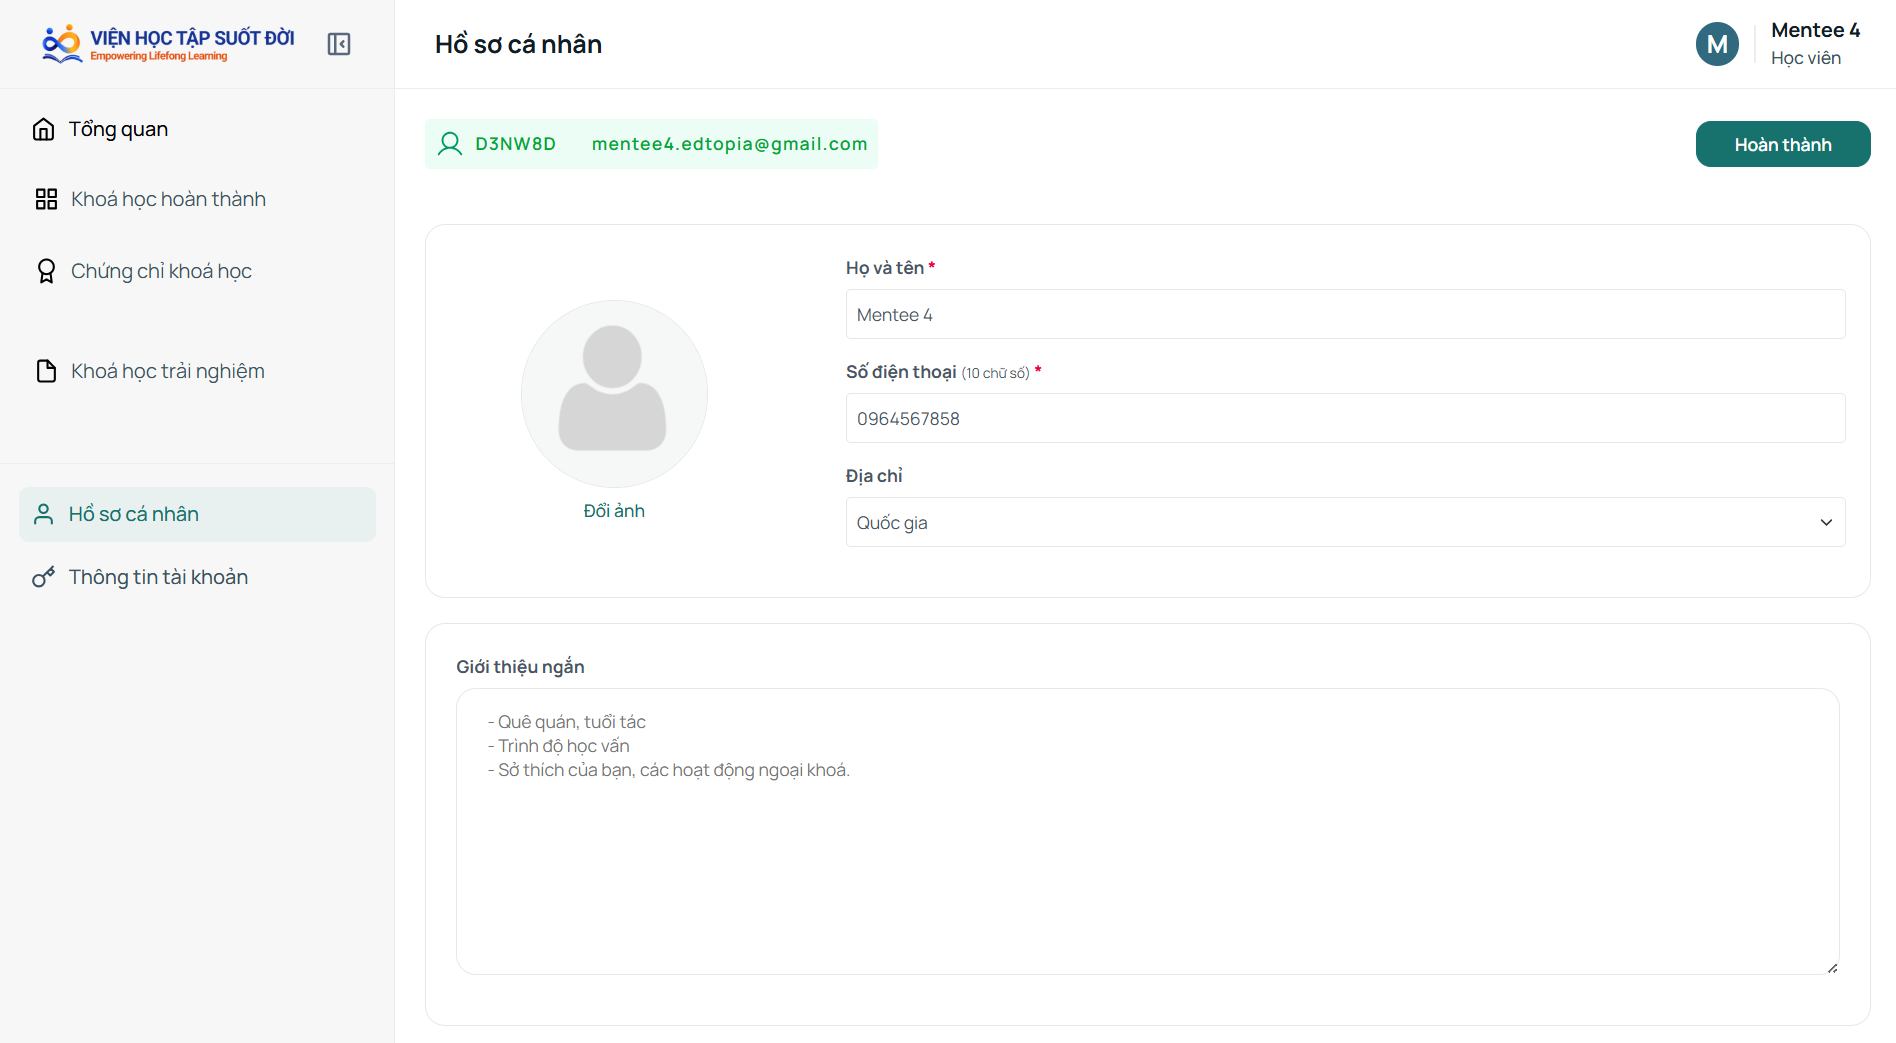1896x1043 pixels.
Task: Click the Viện Học Tập Suốt Đời logo
Action: pos(168,44)
